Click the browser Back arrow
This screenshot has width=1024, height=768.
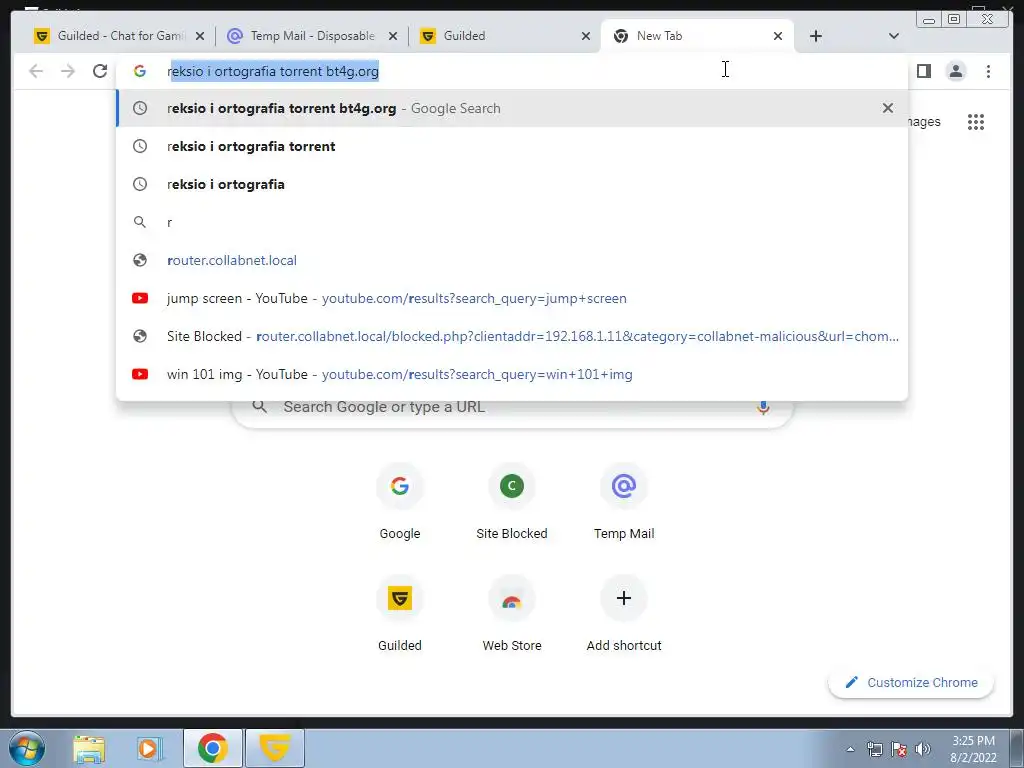[x=36, y=71]
